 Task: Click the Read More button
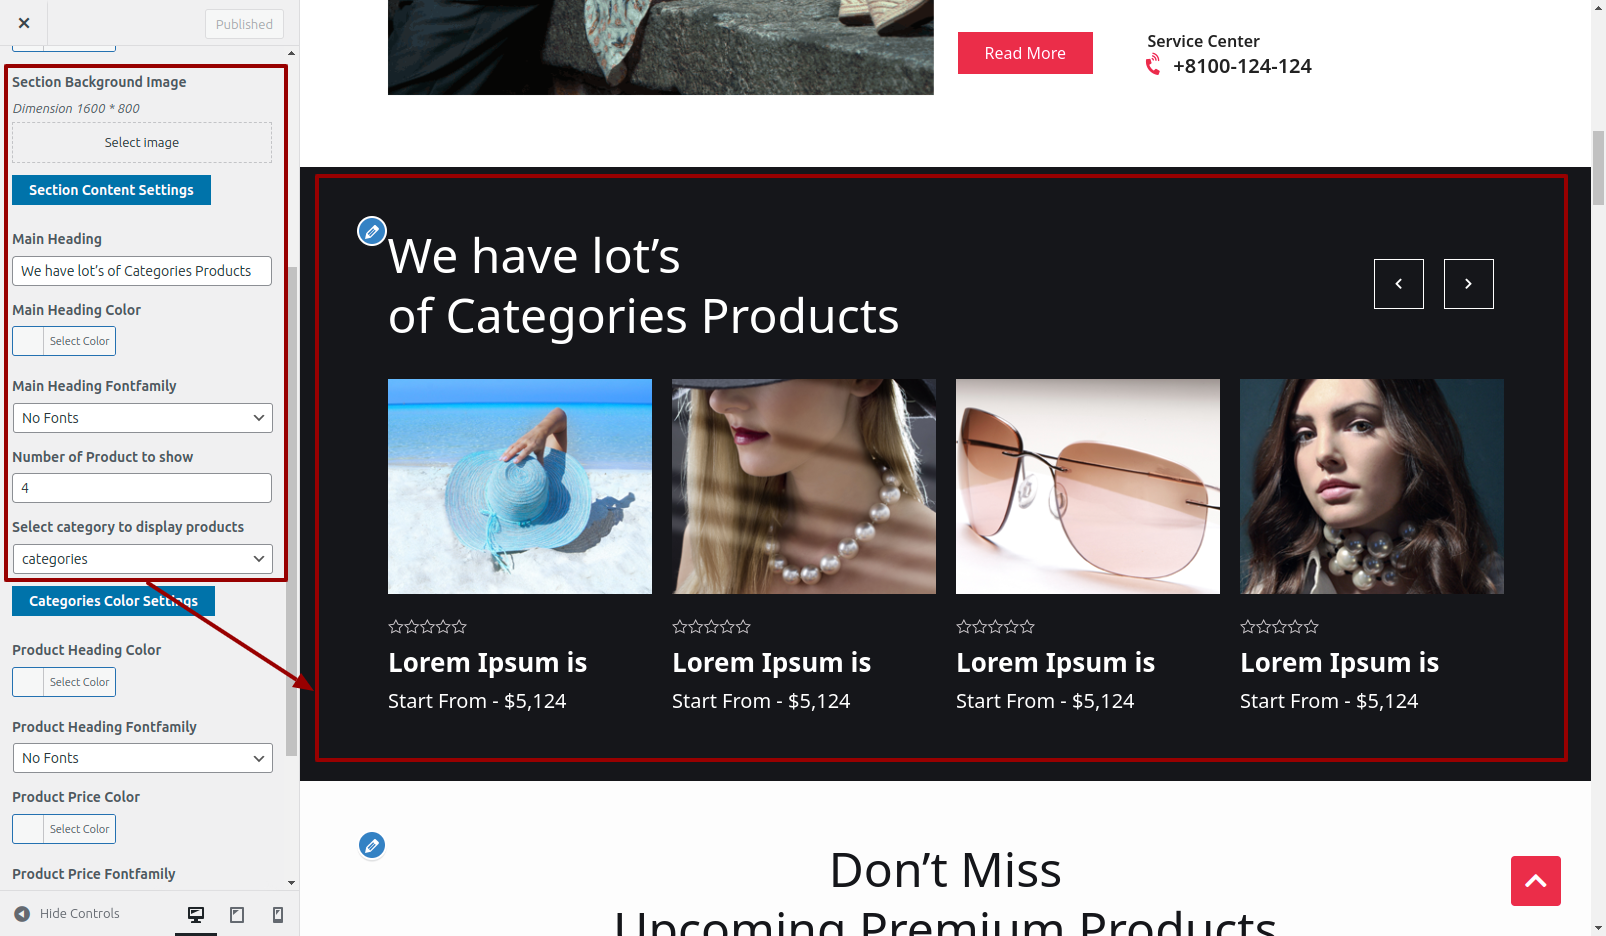click(1025, 53)
